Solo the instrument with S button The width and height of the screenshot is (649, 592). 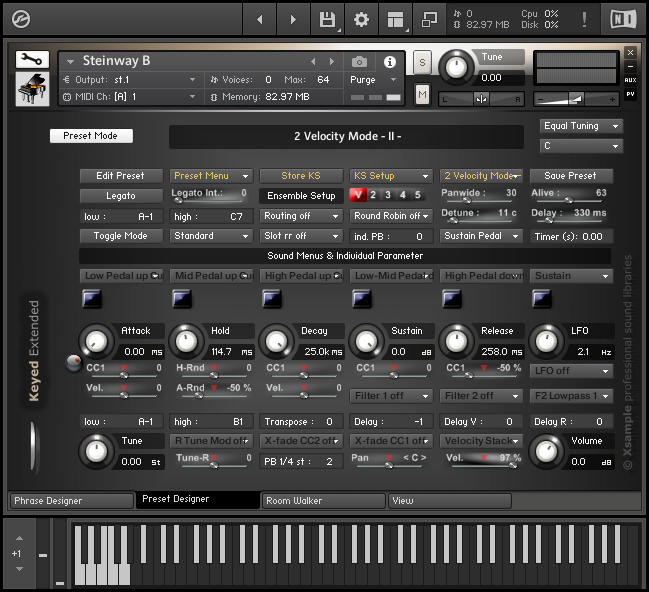422,62
